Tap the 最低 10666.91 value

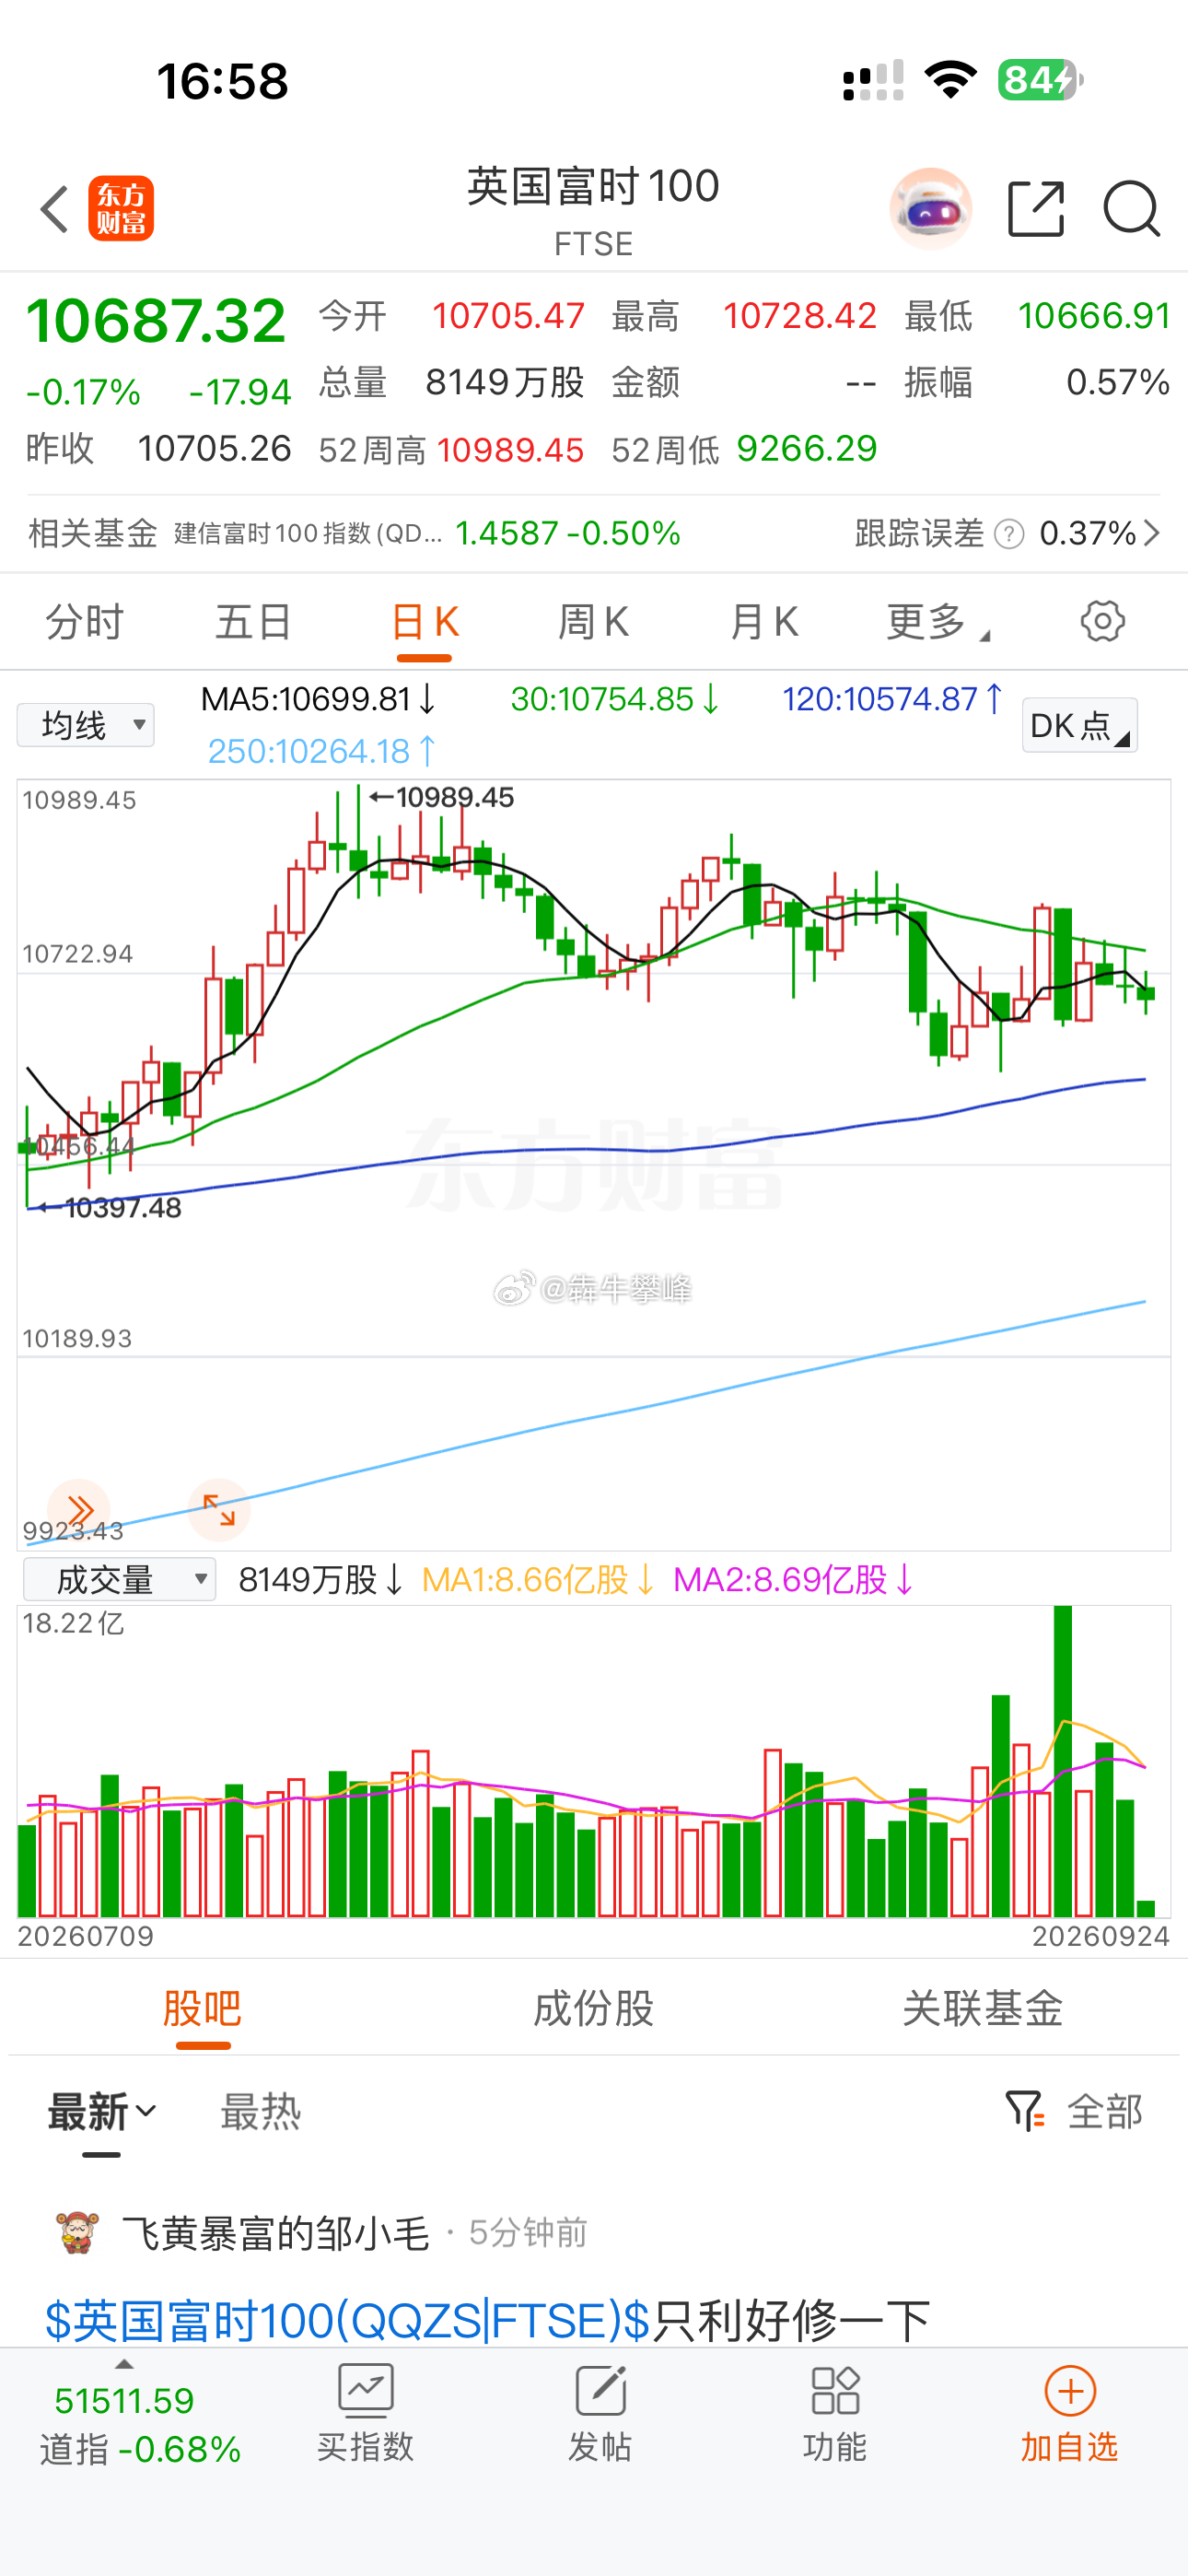tap(1094, 316)
